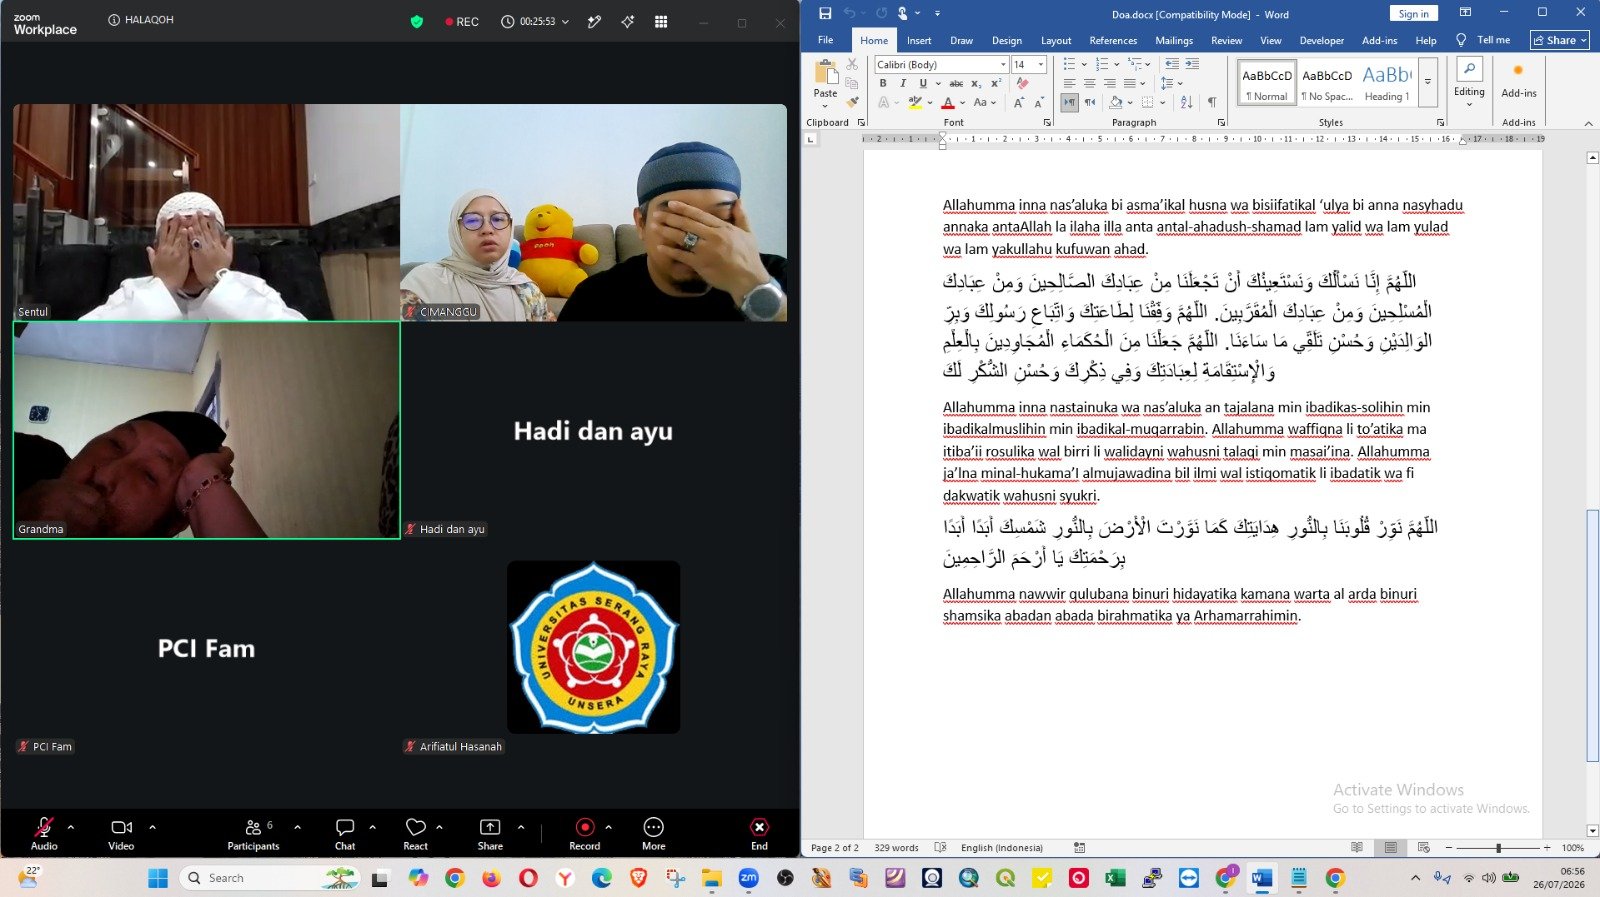1600x897 pixels.
Task: Share screen in Zoom meeting
Action: (490, 833)
